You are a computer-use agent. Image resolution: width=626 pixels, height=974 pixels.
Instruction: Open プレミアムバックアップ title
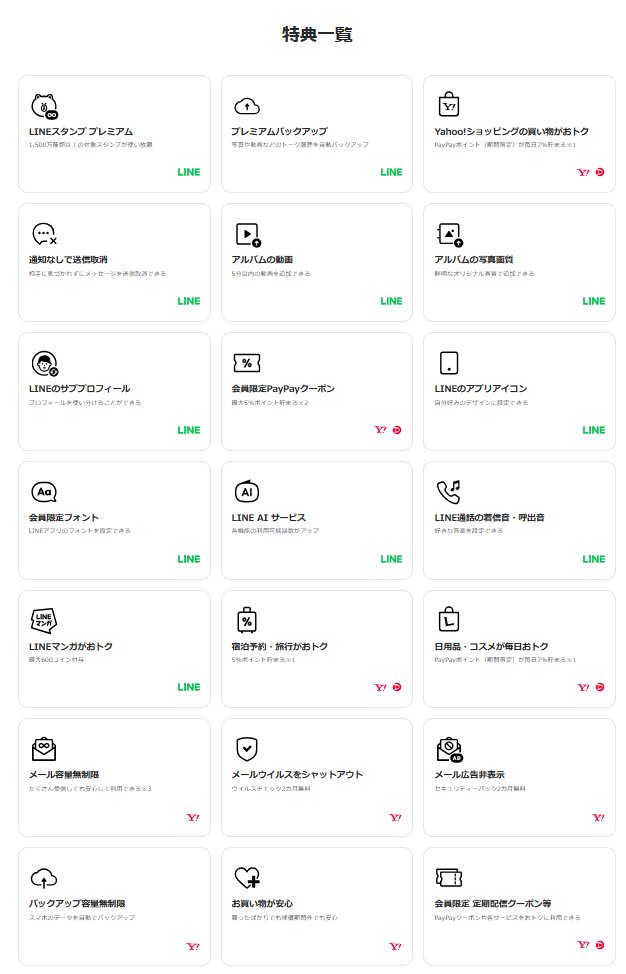(279, 131)
